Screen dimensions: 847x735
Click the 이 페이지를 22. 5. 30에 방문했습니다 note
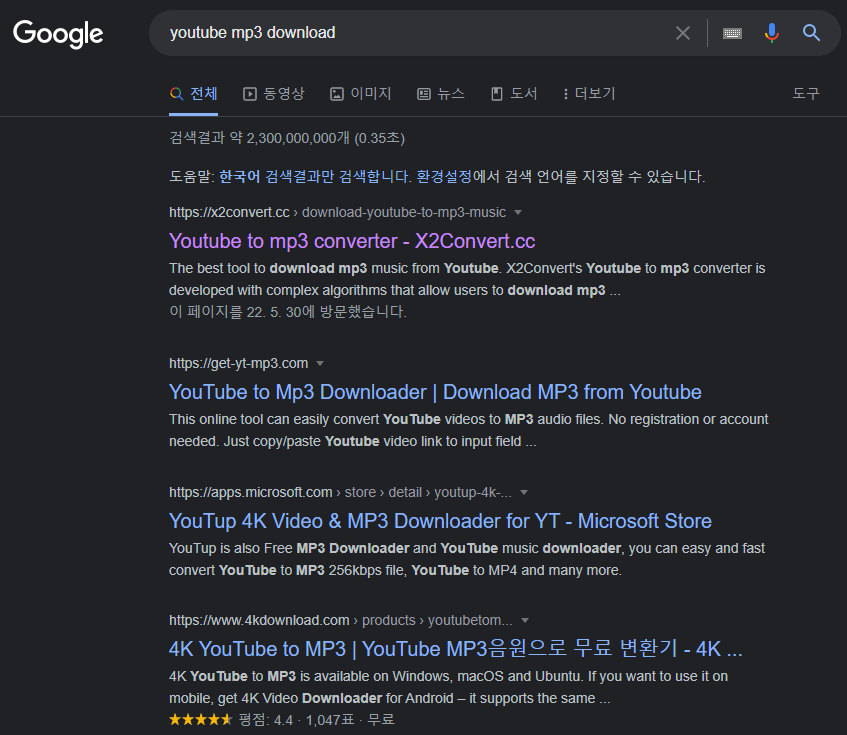point(287,312)
